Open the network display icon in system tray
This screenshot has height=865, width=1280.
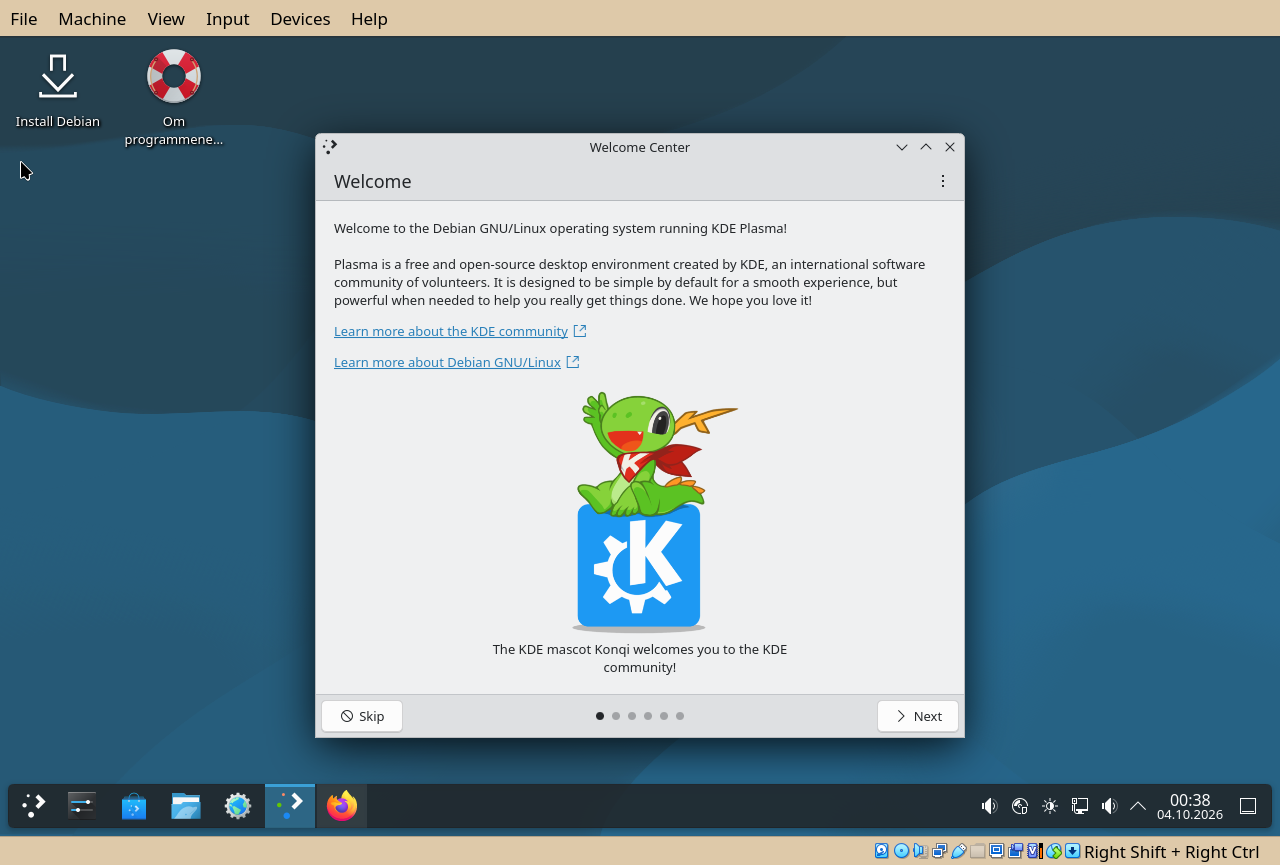point(1080,806)
